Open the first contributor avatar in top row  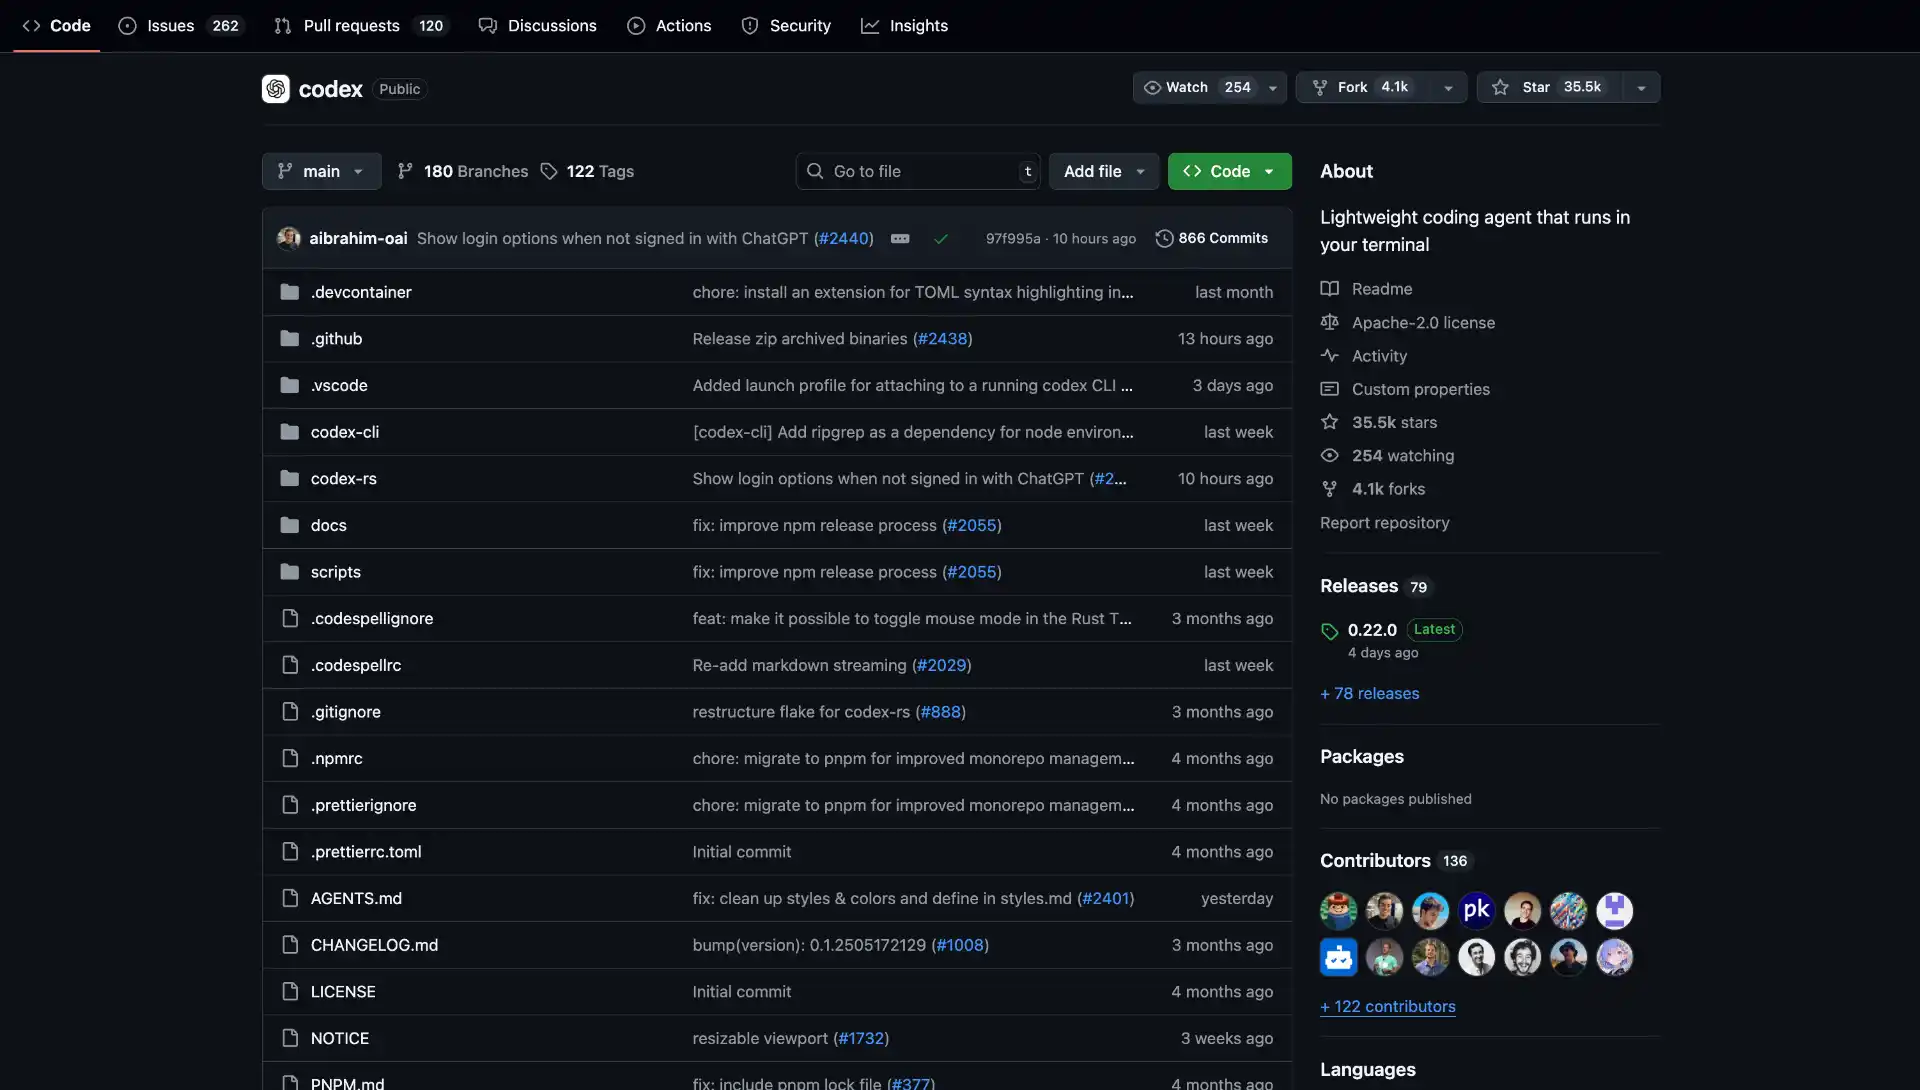pos(1338,910)
